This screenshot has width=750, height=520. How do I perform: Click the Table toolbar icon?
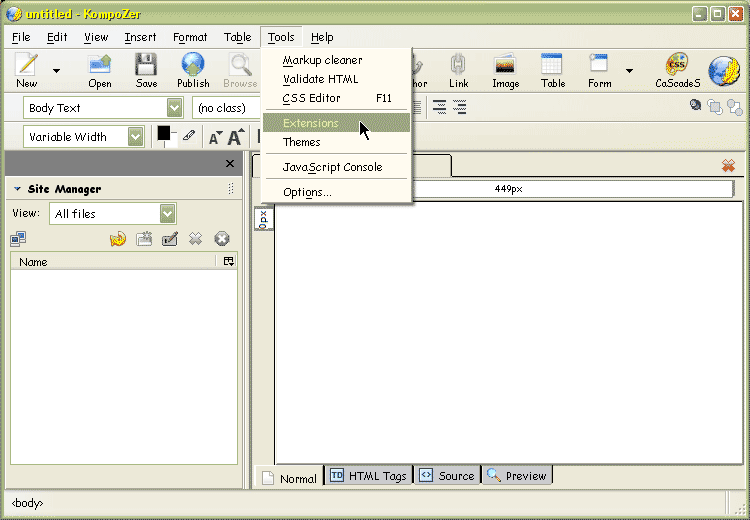[553, 70]
